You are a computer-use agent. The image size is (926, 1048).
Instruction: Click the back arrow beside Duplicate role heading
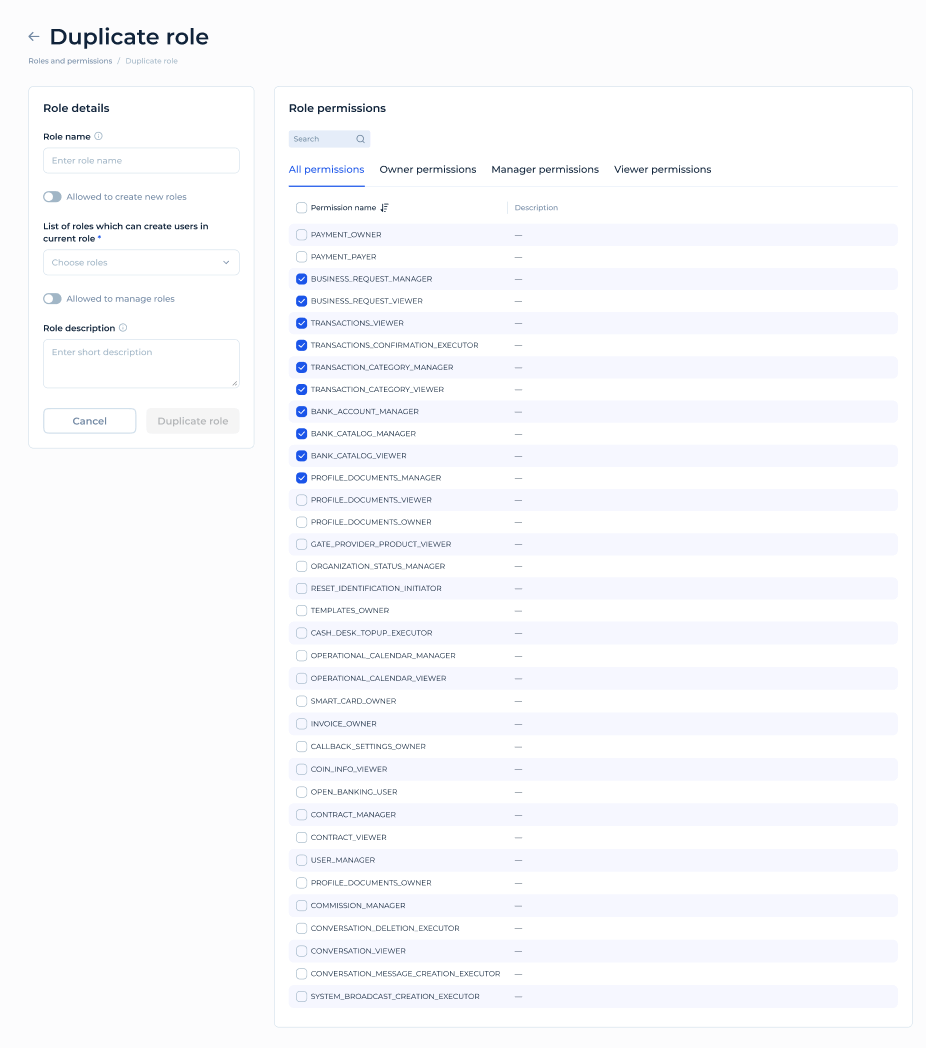click(x=33, y=36)
